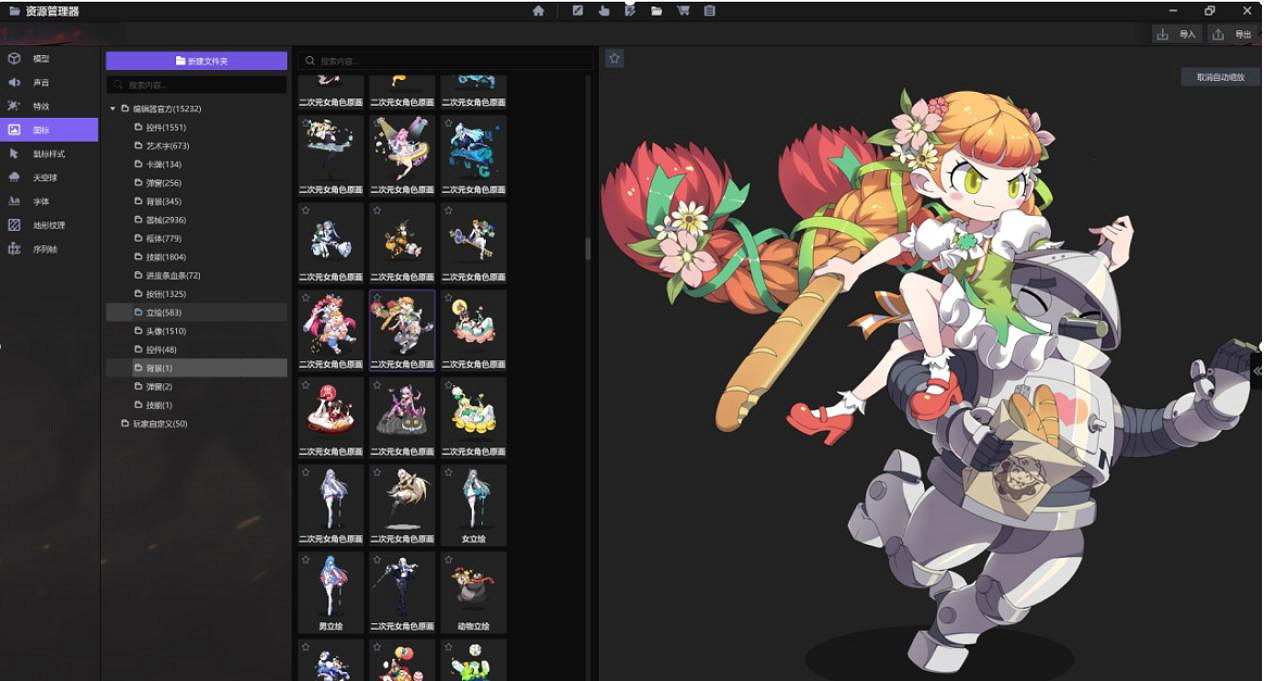The image size is (1265, 681).
Task: Click the 取消自动缩放 button
Action: tap(1220, 77)
